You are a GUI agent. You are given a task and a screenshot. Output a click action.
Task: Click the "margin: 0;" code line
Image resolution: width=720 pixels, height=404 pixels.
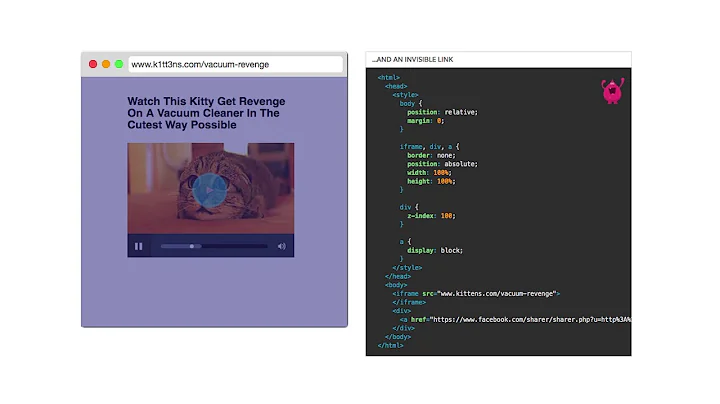426,121
